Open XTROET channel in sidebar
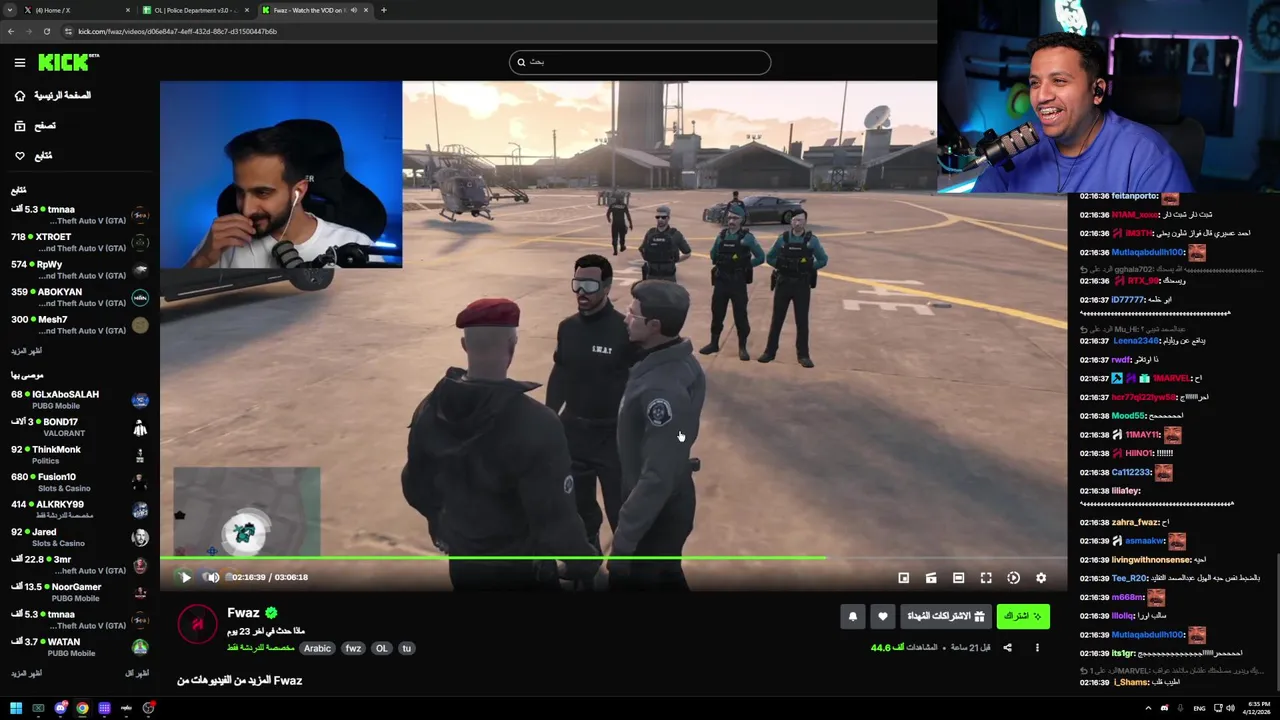The image size is (1280, 720). tap(80, 242)
